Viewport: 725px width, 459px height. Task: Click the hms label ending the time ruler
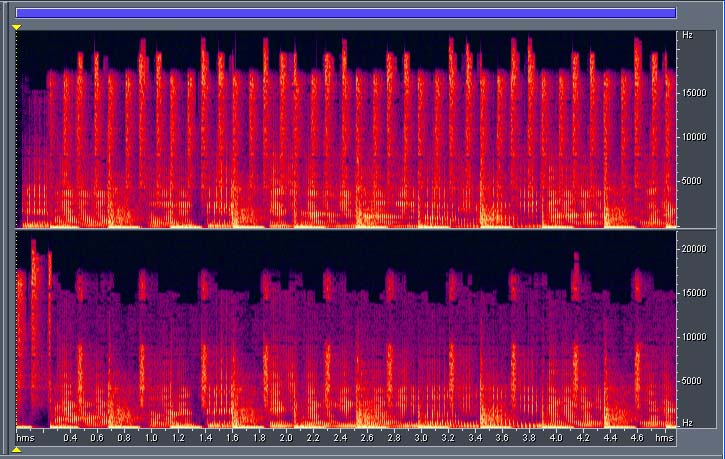[x=664, y=438]
